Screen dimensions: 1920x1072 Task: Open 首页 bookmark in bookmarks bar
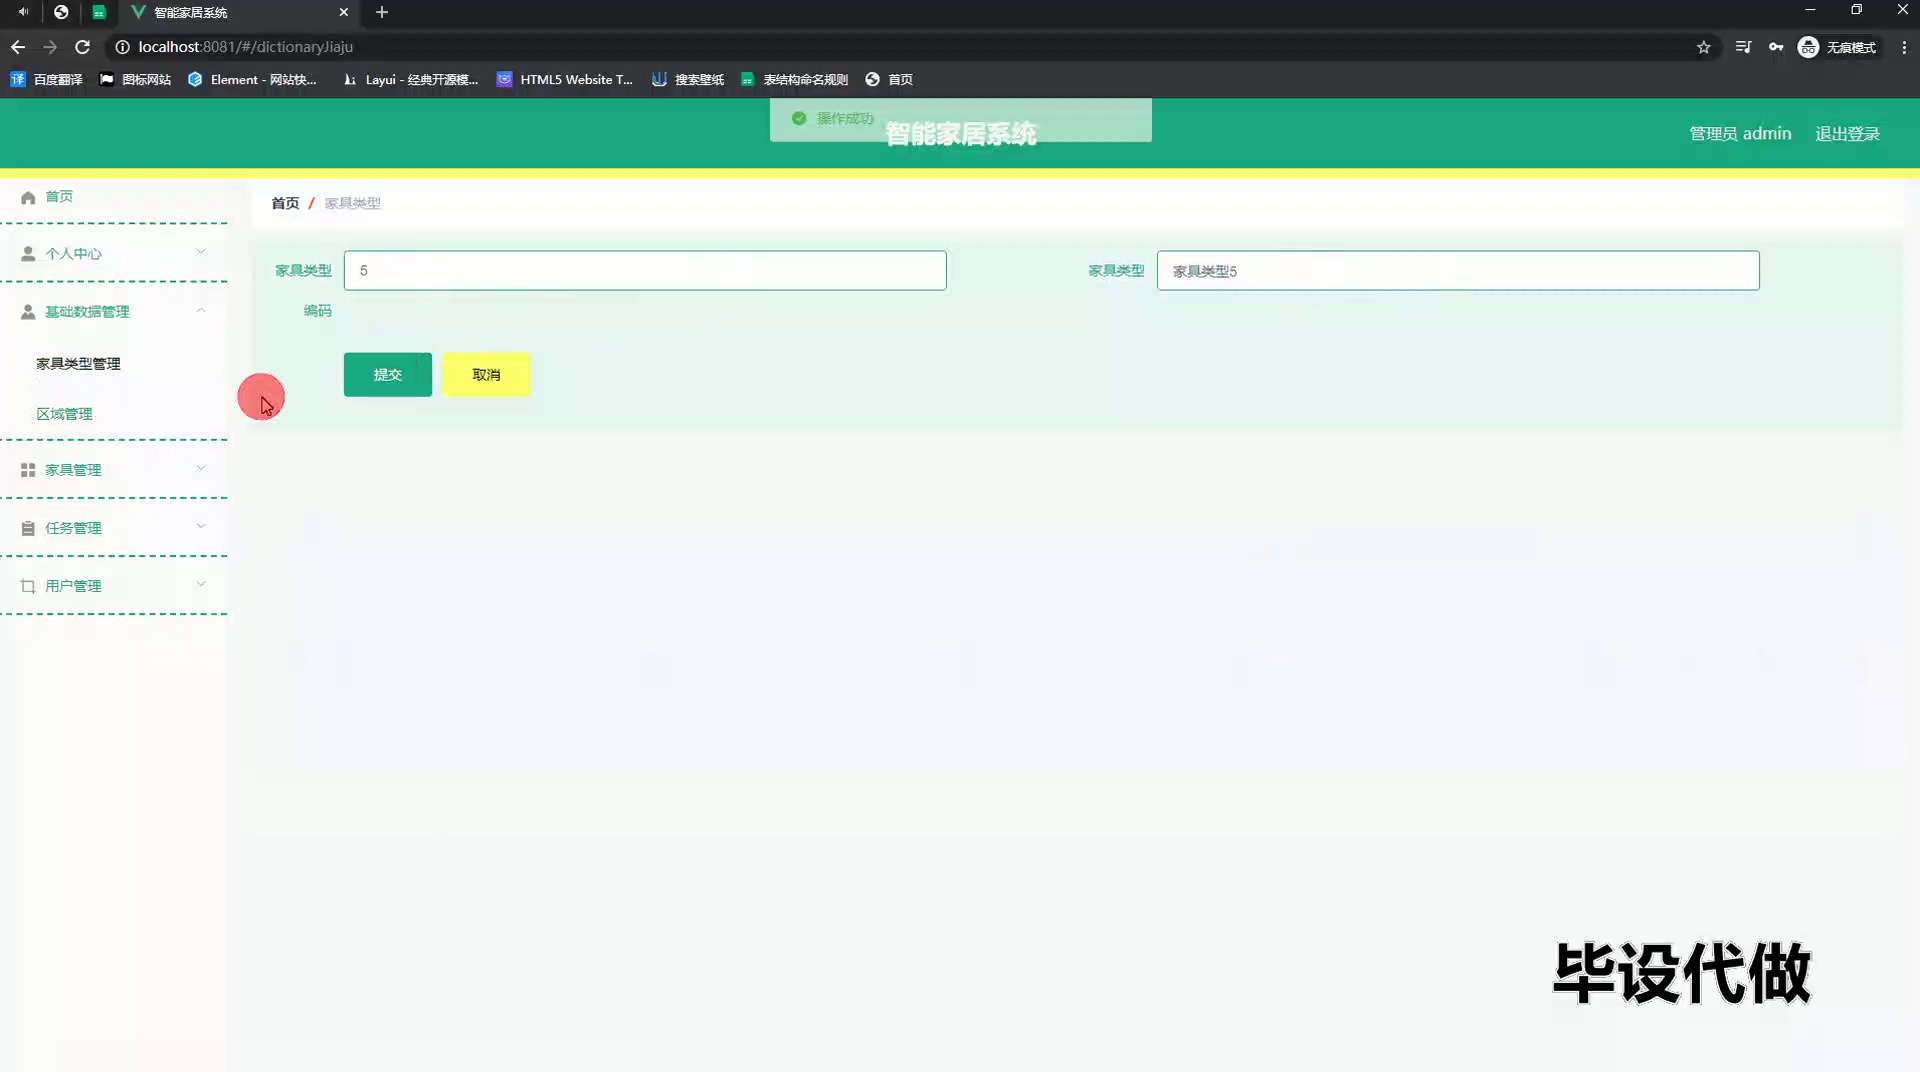point(889,79)
